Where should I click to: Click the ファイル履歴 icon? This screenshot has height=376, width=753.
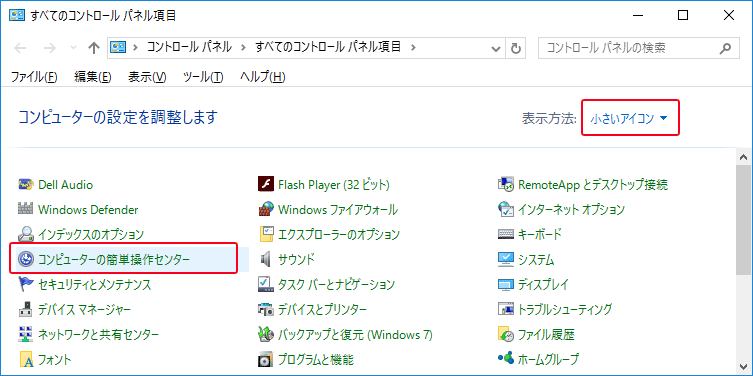(506, 334)
